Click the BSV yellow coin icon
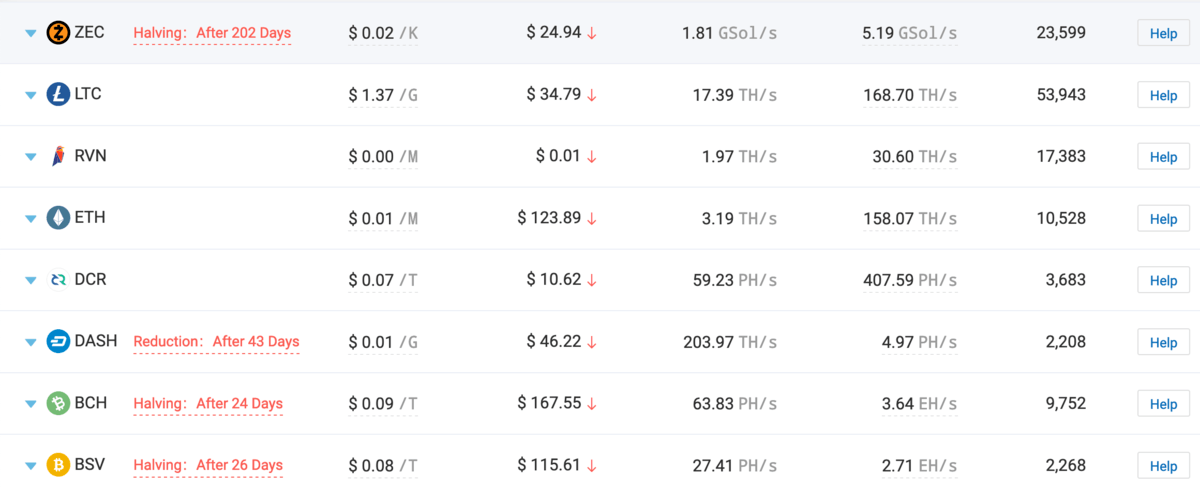 [x=58, y=465]
